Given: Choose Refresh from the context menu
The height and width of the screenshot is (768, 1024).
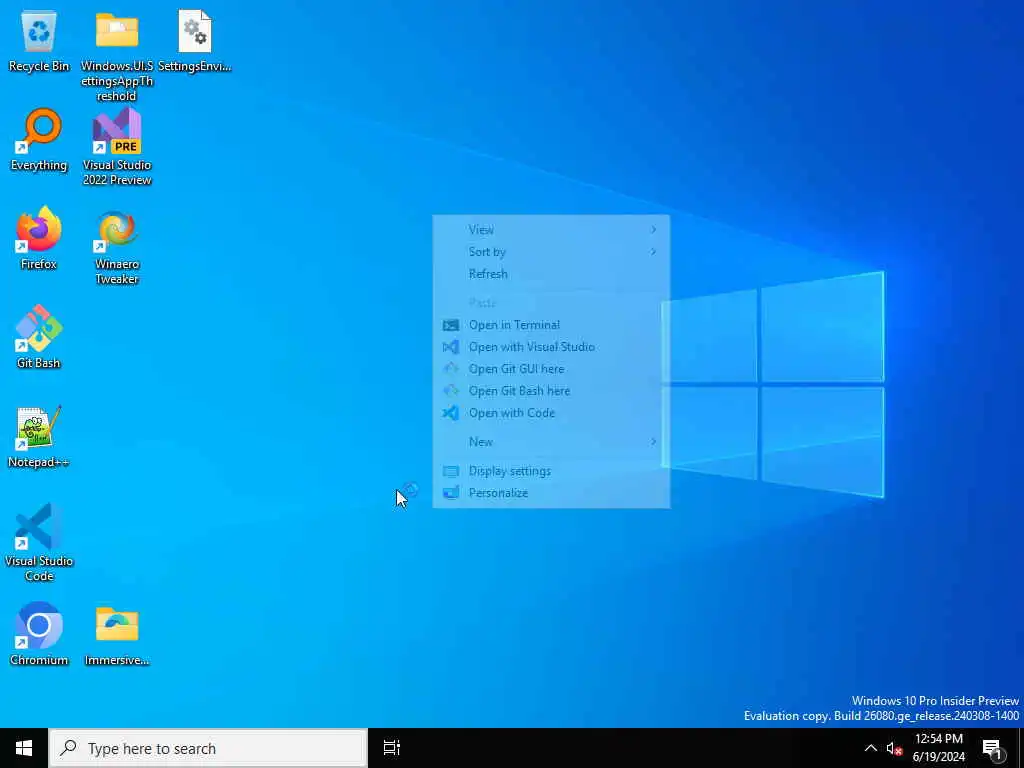Looking at the screenshot, I should [x=551, y=274].
